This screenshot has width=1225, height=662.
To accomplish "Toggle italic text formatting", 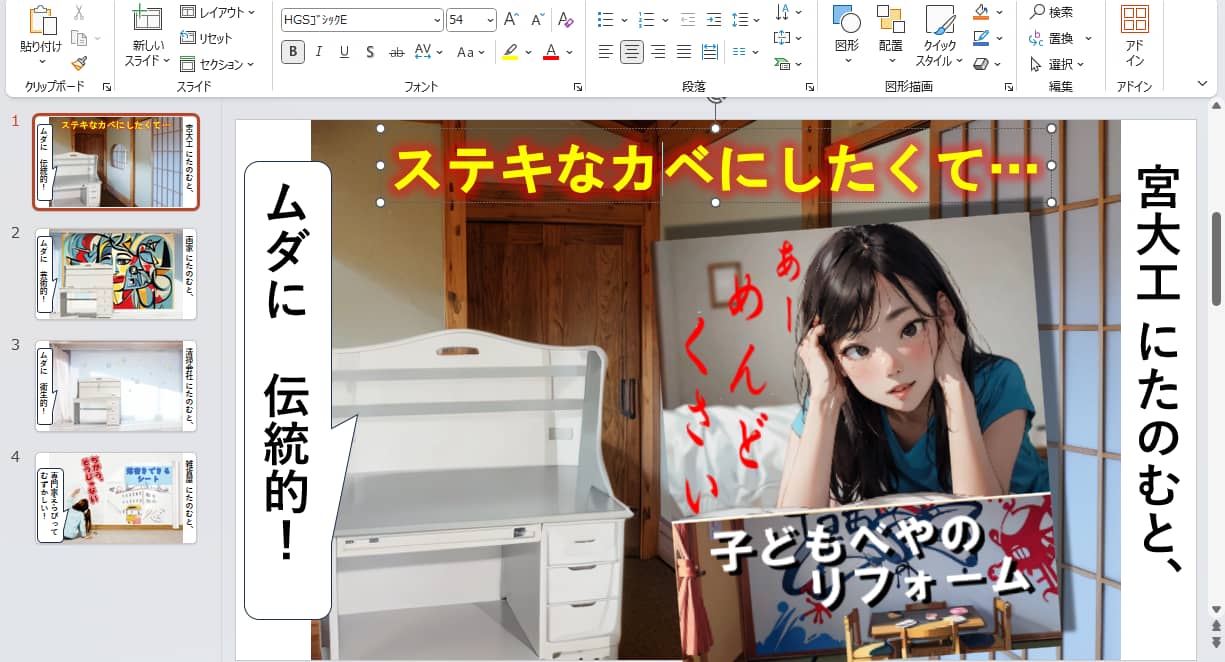I will click(319, 52).
